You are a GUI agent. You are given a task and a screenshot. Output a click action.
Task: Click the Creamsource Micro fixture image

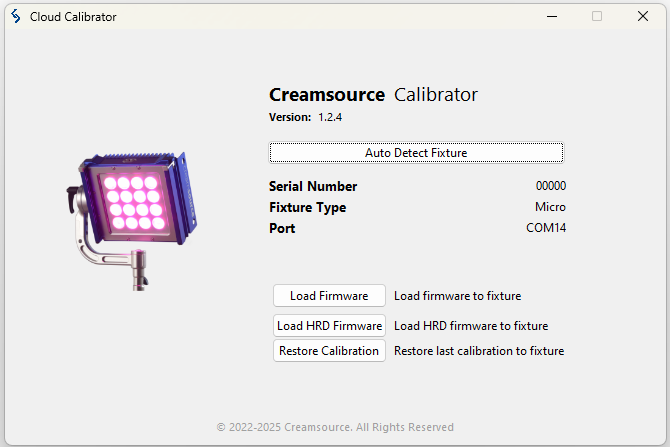point(132,221)
